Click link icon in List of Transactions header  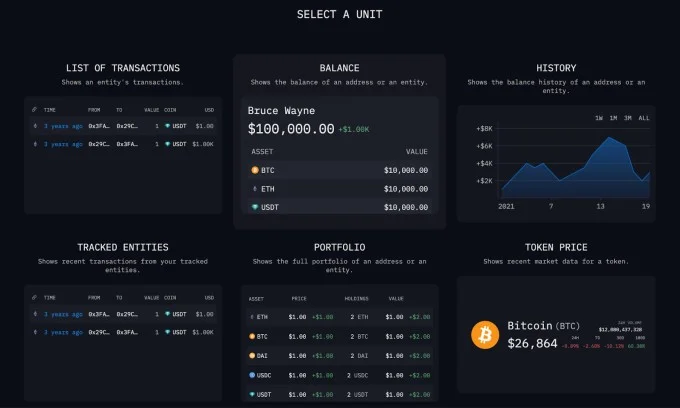pyautogui.click(x=35, y=108)
